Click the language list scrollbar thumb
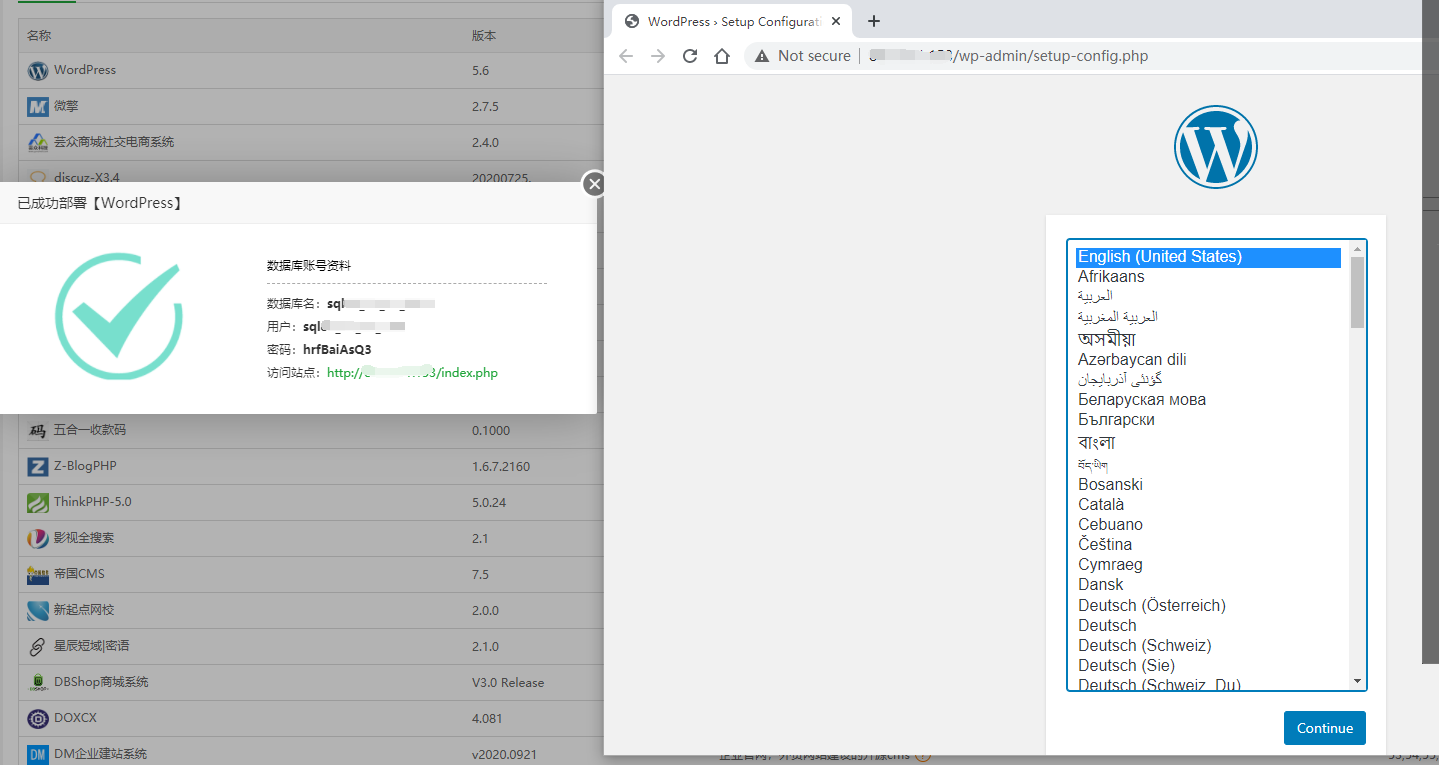 coord(1357,293)
